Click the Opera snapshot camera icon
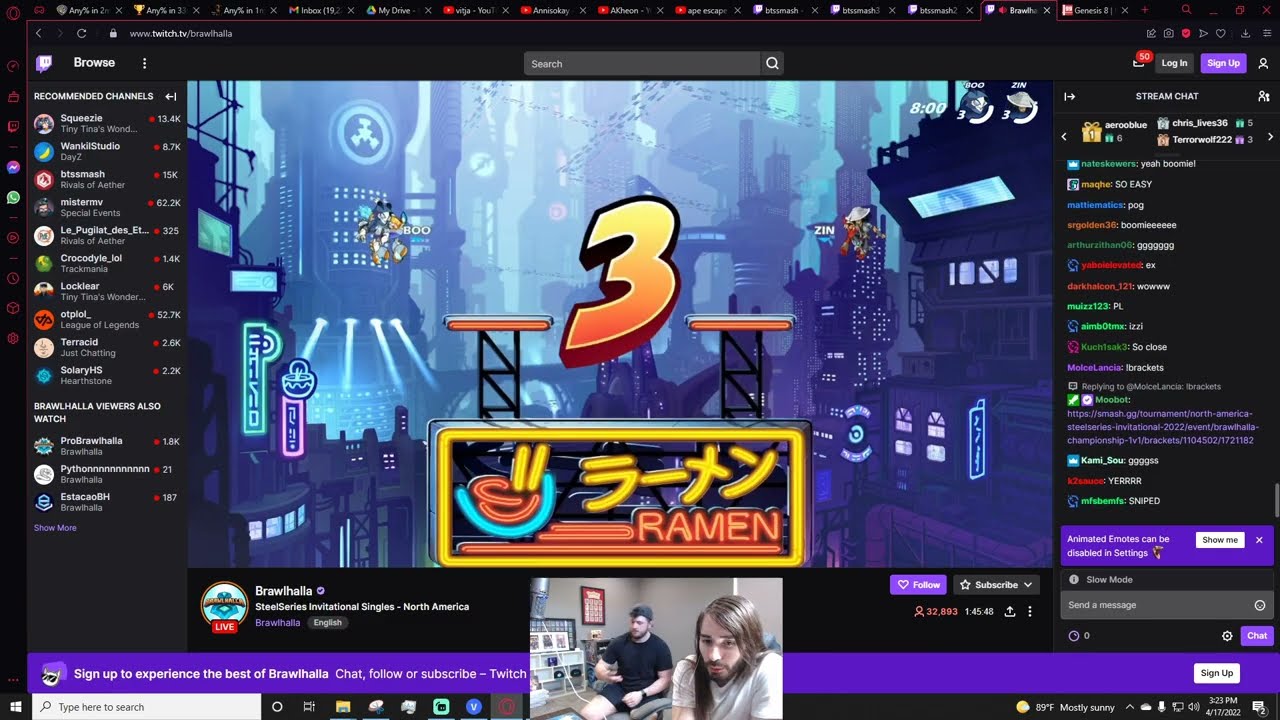1280x720 pixels. point(1168,33)
